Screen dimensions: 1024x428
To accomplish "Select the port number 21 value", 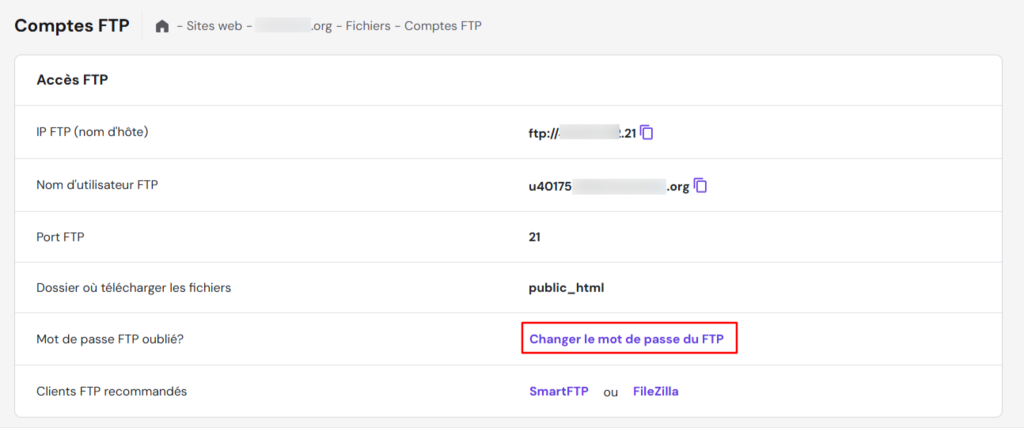I will [x=535, y=237].
